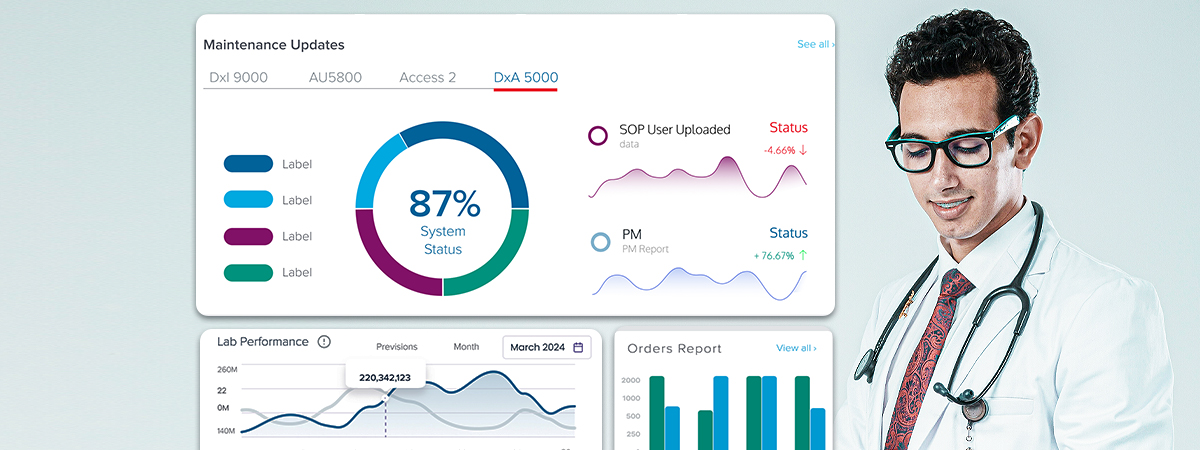The height and width of the screenshot is (450, 1200).
Task: Select the DxA 5000 tab
Action: coord(526,77)
